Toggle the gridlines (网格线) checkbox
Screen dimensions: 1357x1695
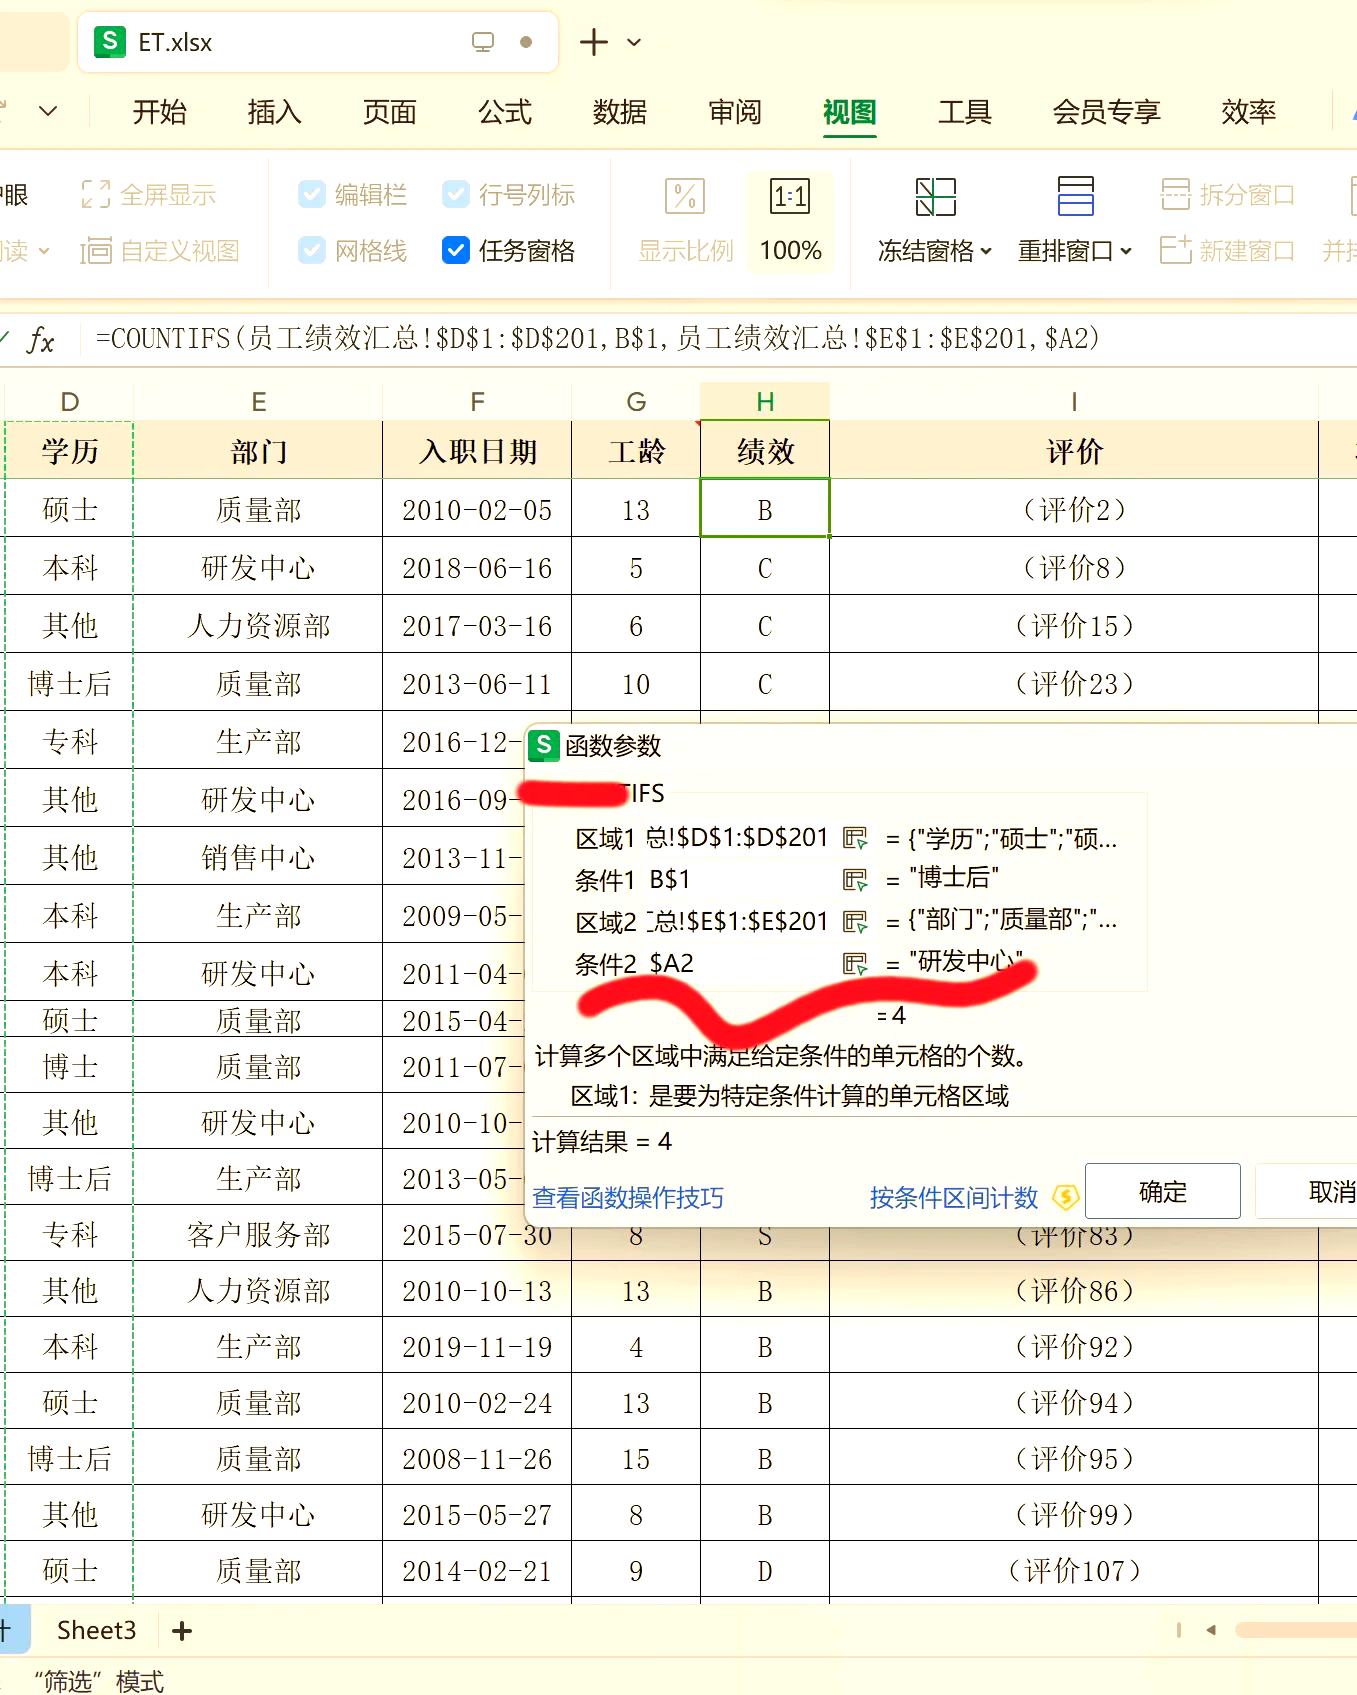click(x=312, y=250)
